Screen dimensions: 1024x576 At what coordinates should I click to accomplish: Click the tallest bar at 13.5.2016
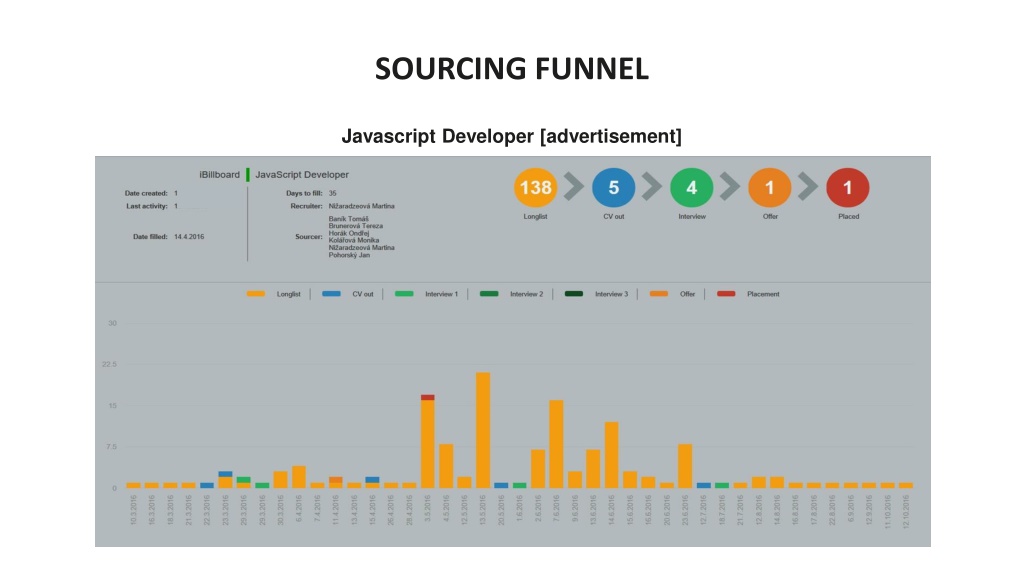[x=483, y=430]
